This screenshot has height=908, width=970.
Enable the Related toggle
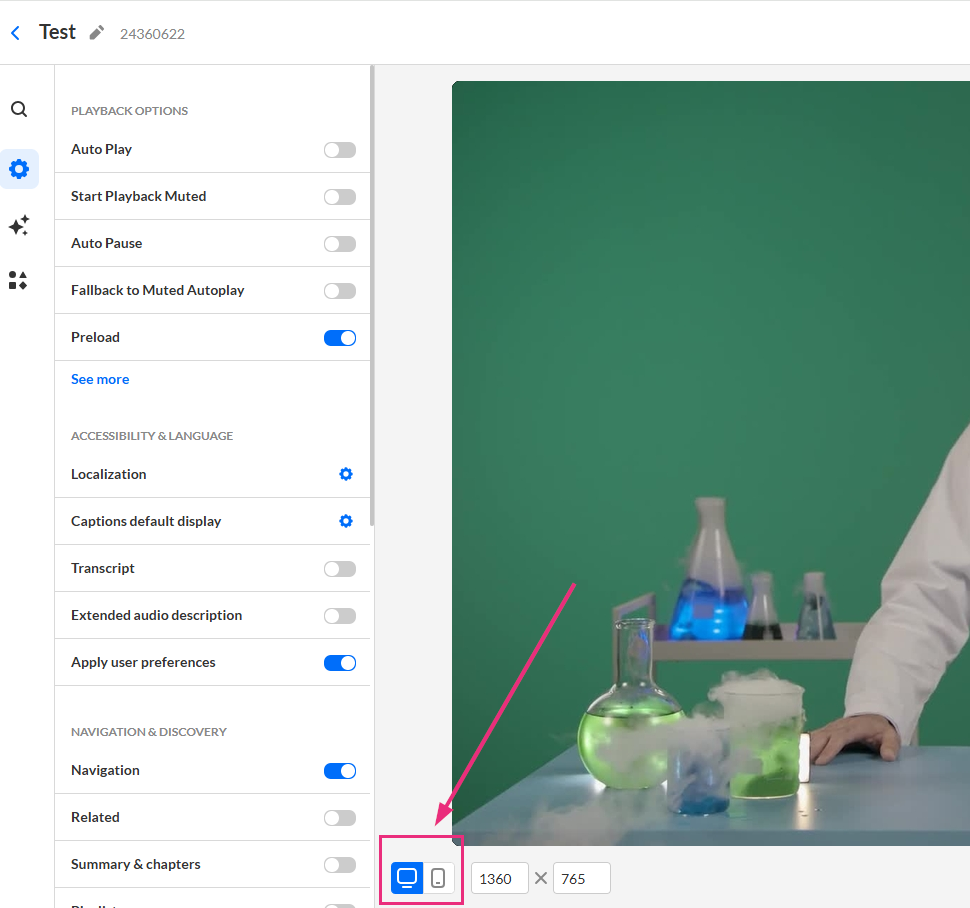pos(340,818)
